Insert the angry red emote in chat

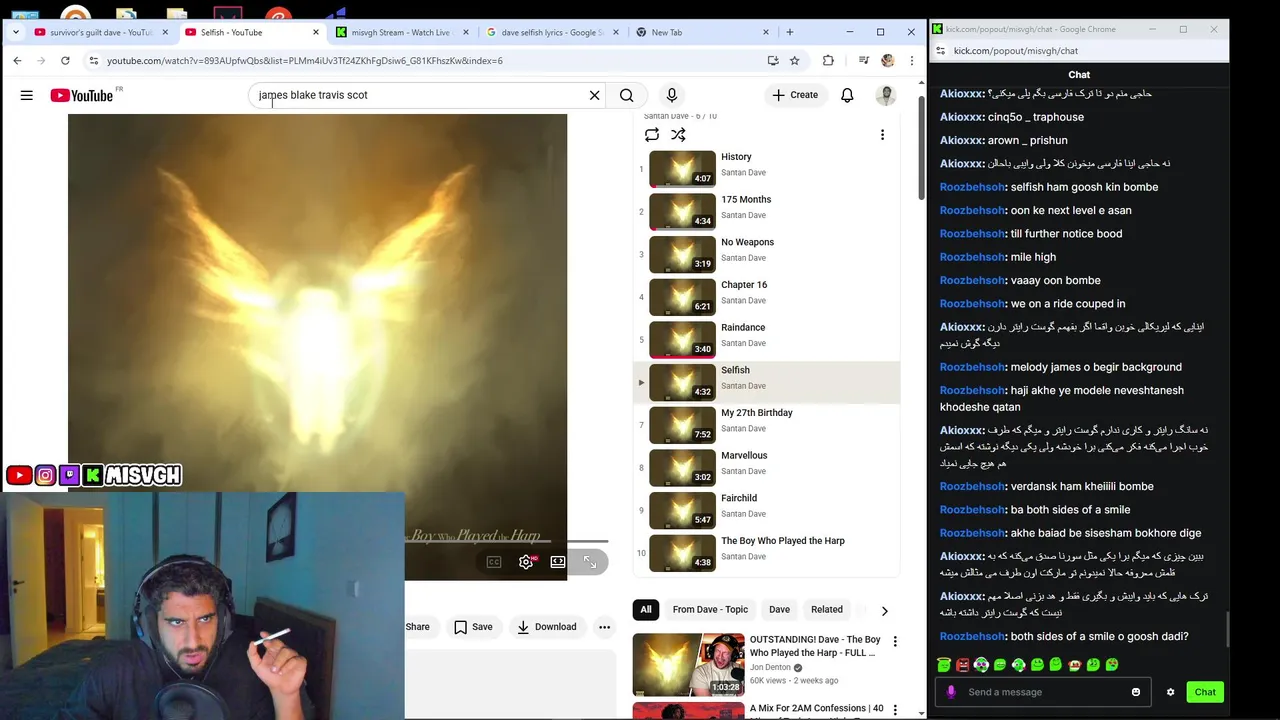[962, 665]
